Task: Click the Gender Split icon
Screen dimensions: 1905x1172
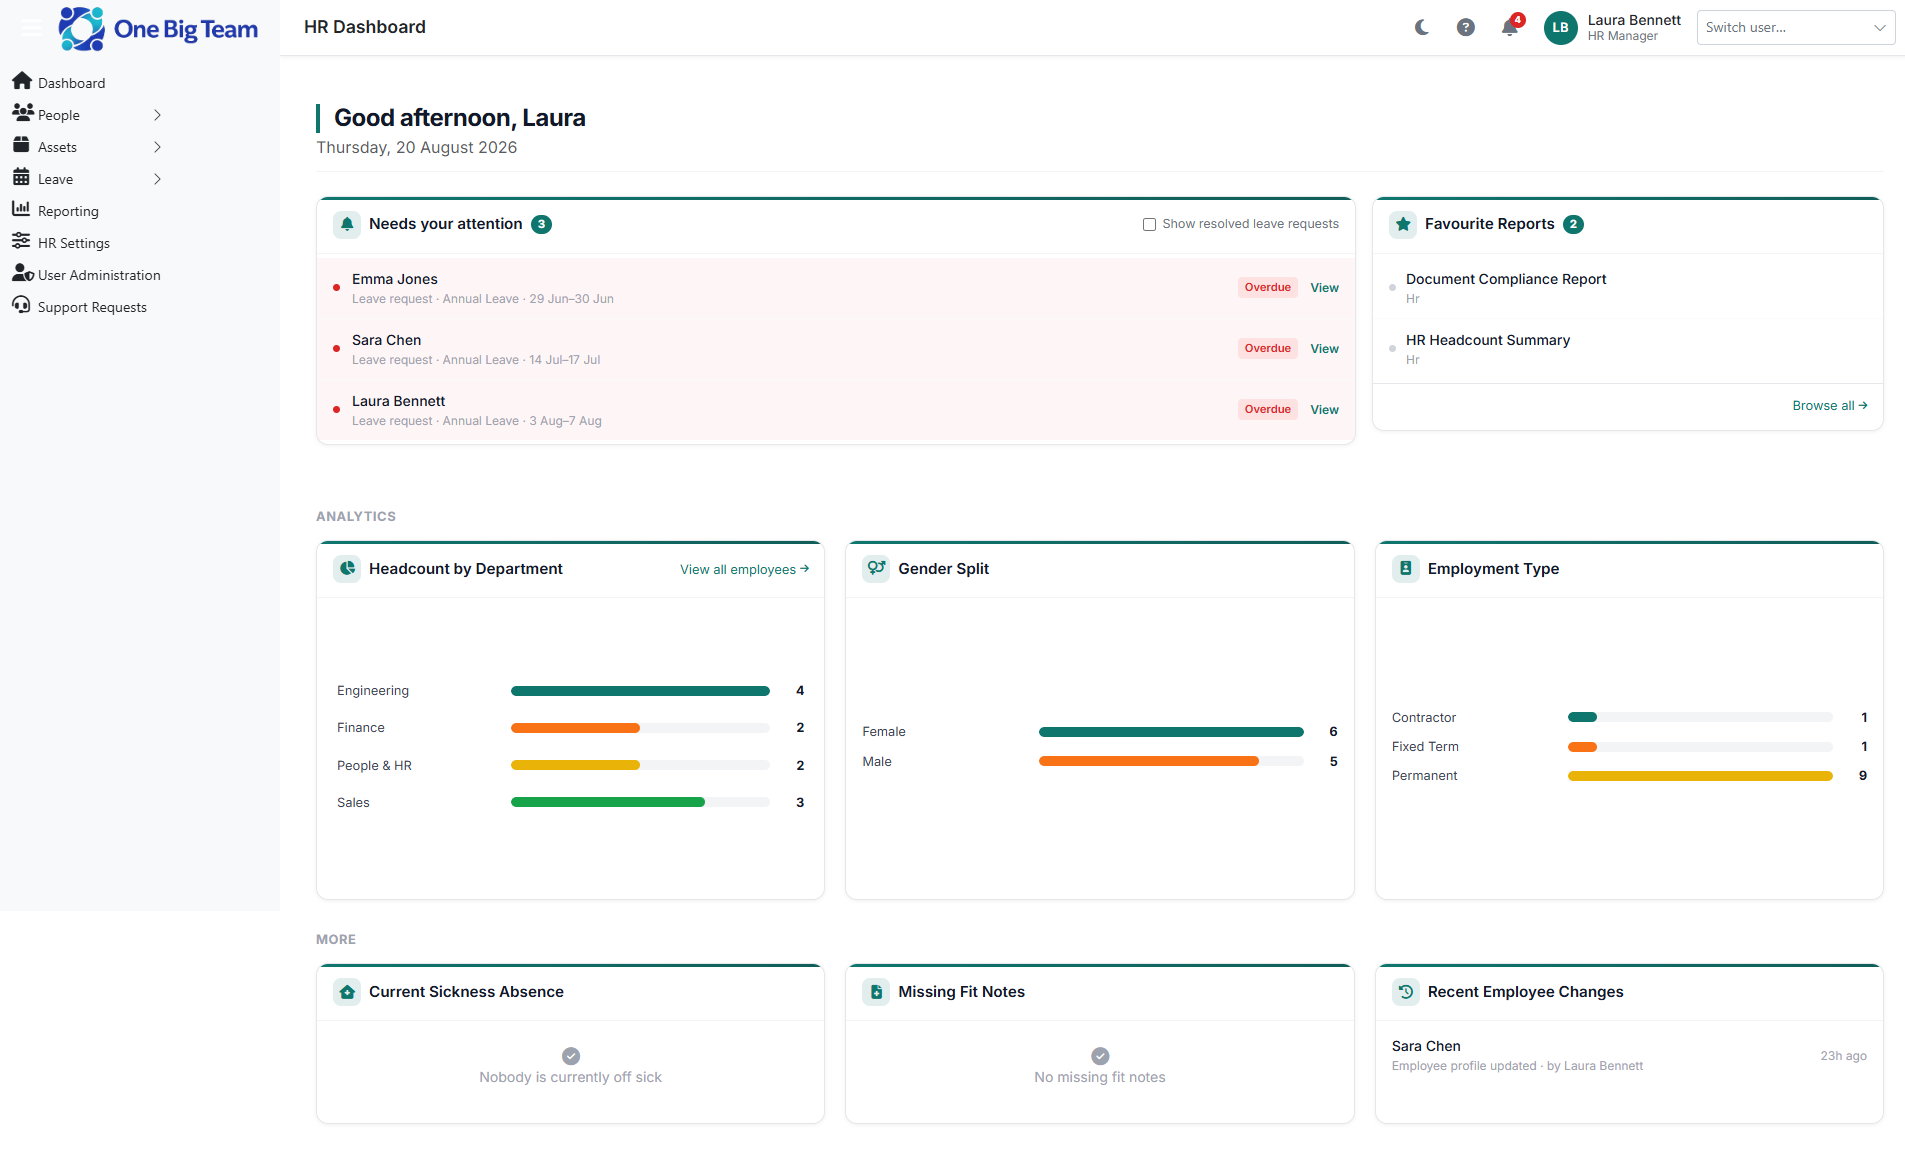Action: click(876, 568)
